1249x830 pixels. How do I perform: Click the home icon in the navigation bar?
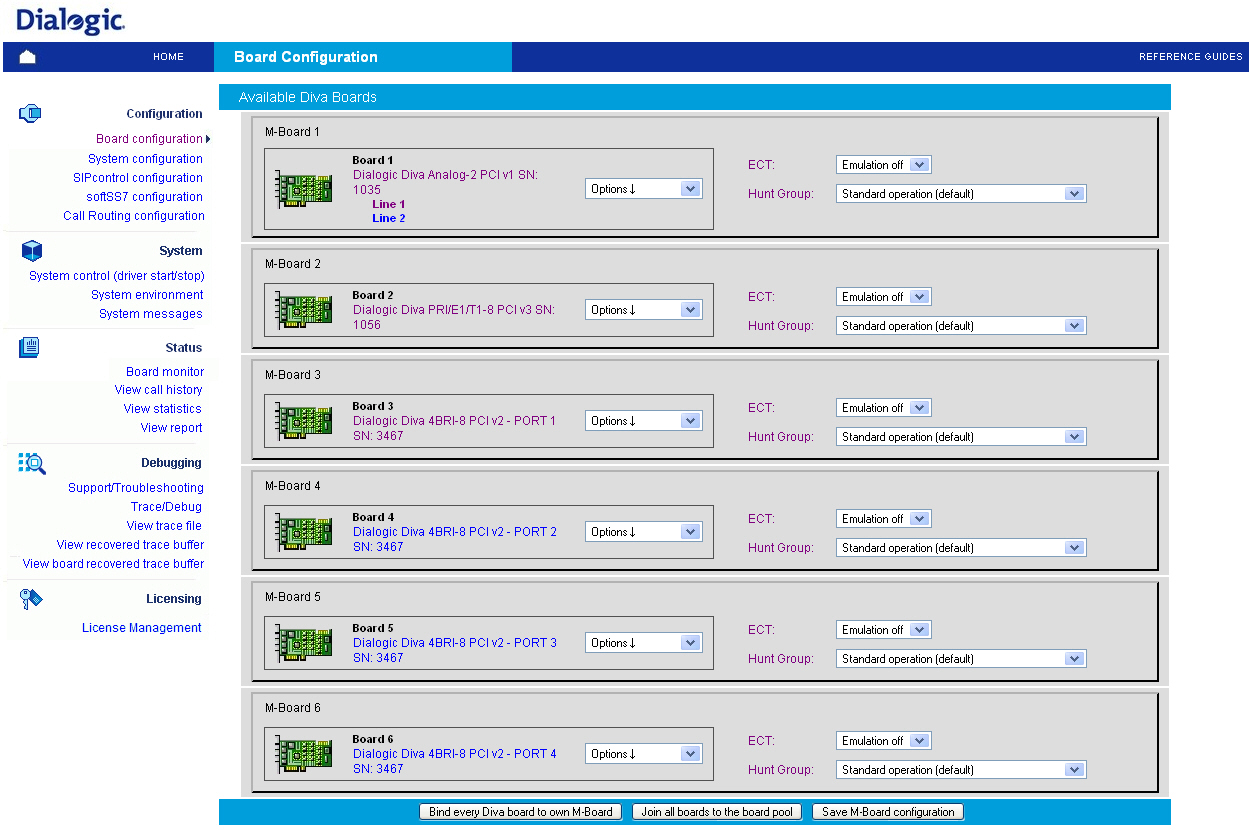(x=27, y=57)
